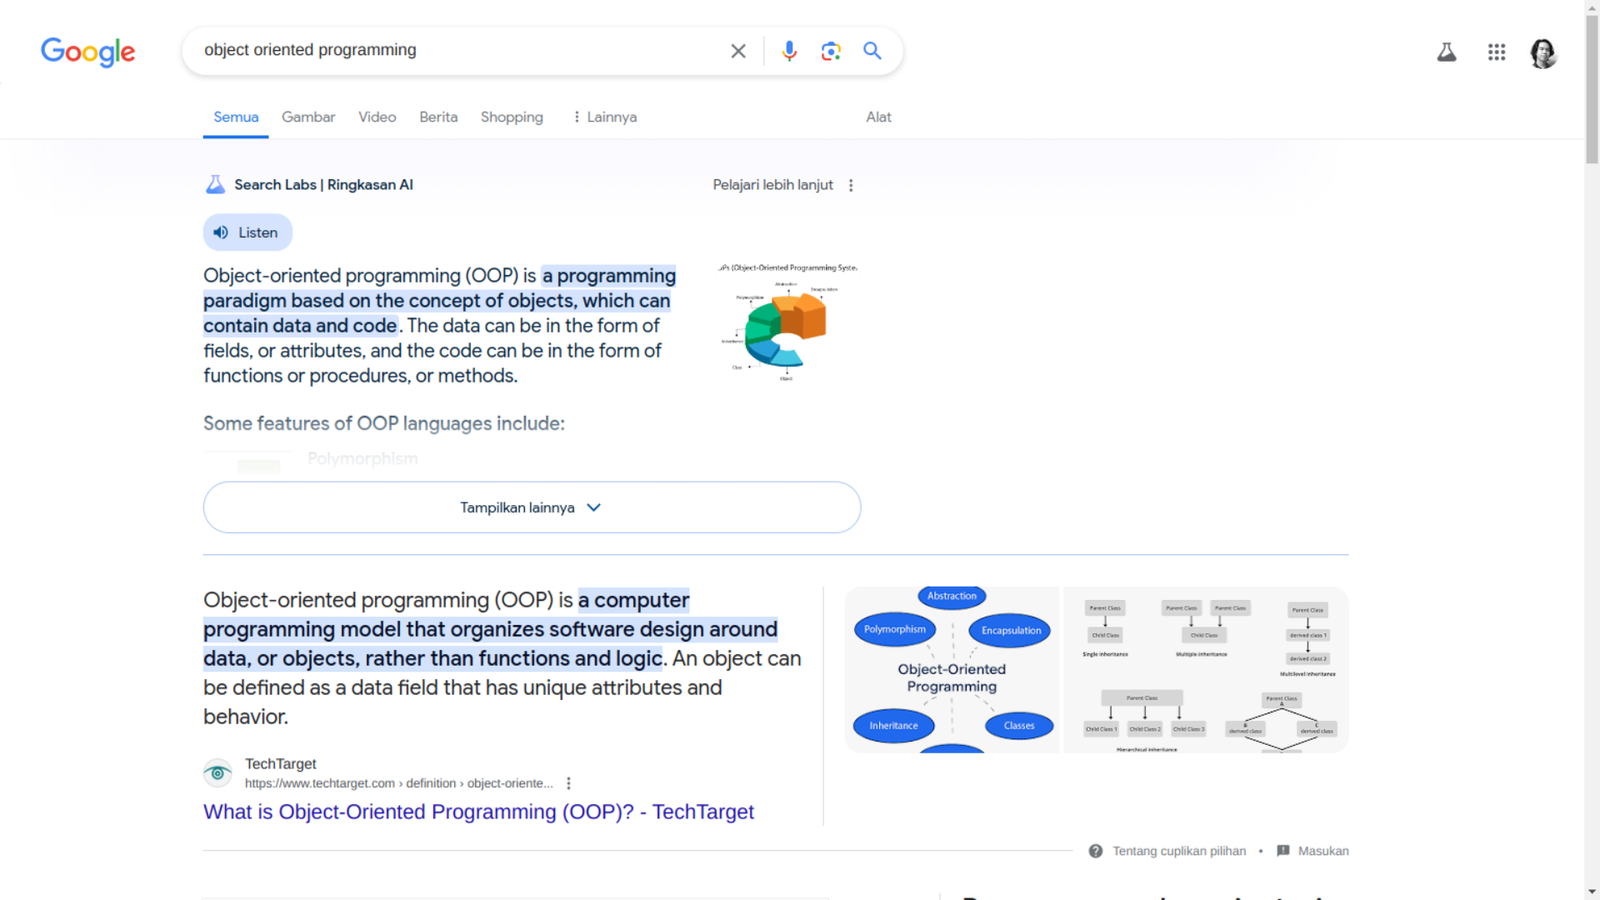Click the Alat tools button
The width and height of the screenshot is (1600, 900).
tap(878, 117)
